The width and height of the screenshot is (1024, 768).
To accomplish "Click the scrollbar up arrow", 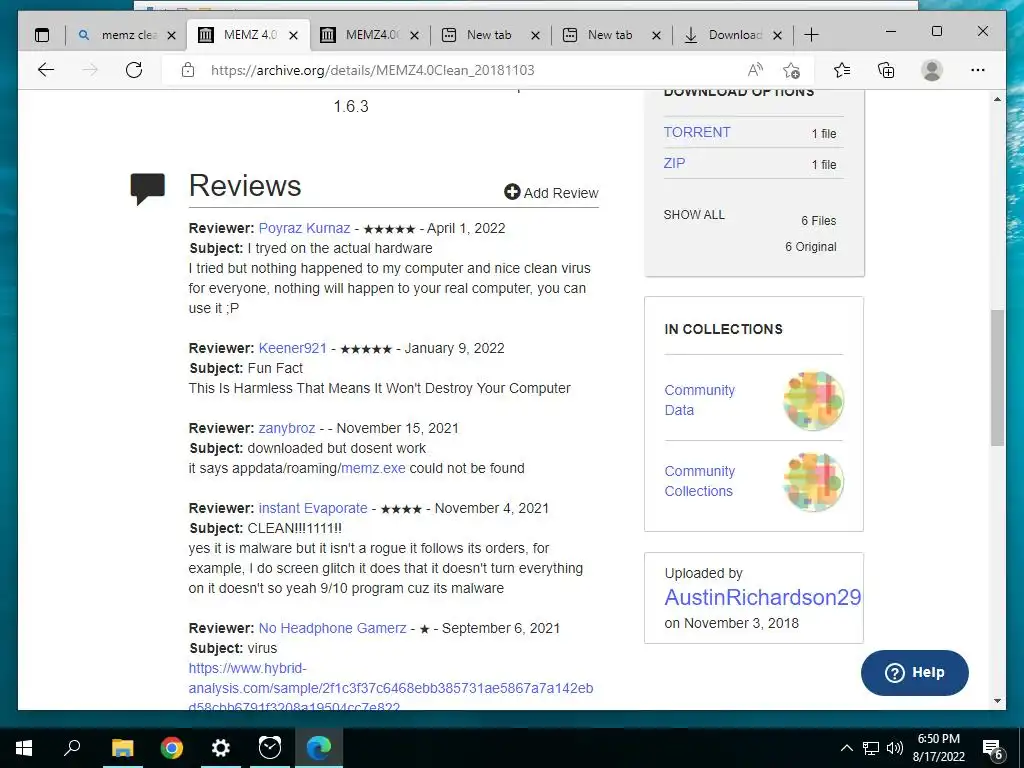I will point(997,99).
